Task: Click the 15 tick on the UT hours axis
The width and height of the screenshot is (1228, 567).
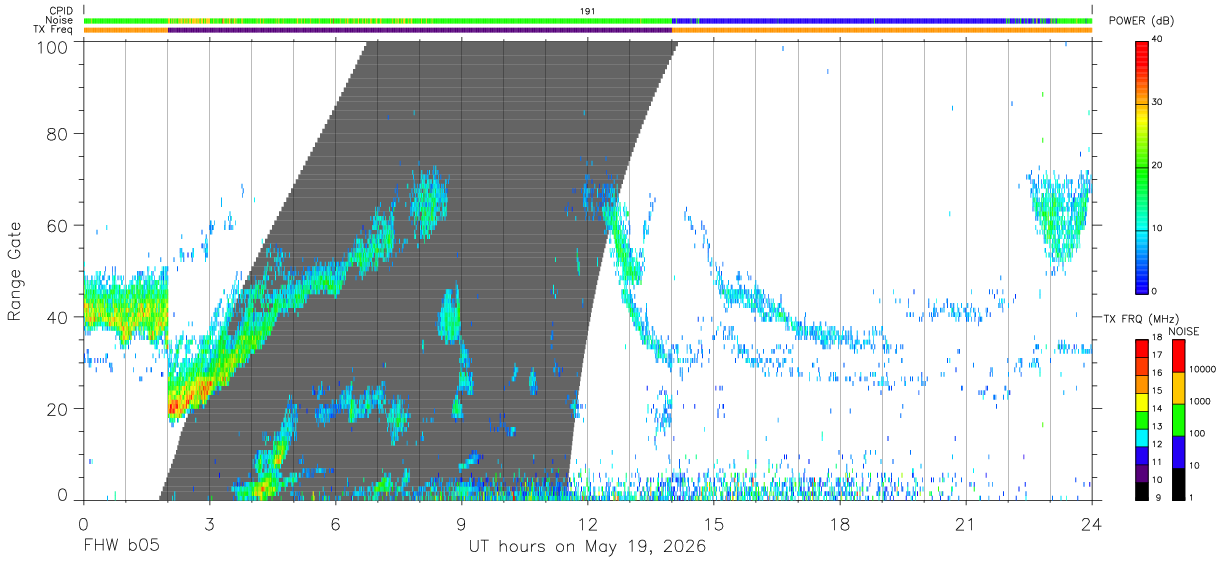Action: [x=713, y=523]
